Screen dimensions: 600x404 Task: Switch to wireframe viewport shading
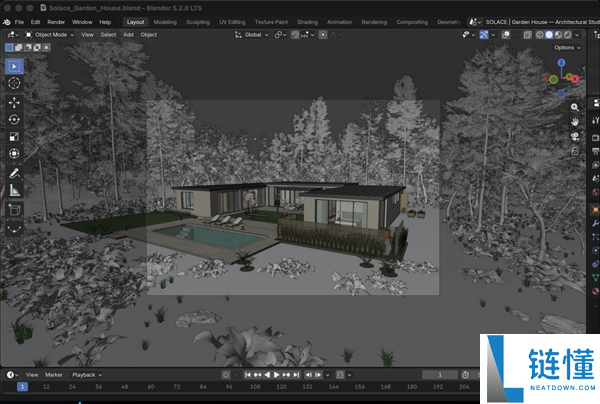(540, 35)
